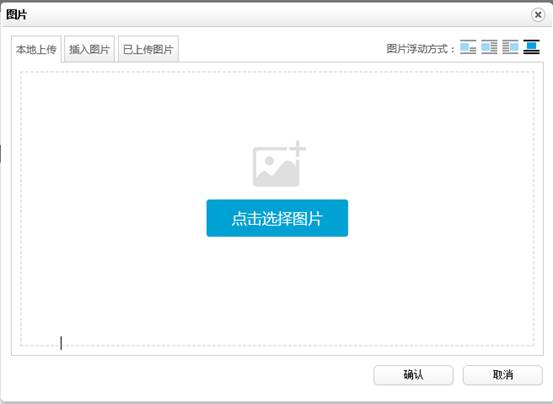Choose the float-left image alignment icon
This screenshot has width=553, height=404.
489,47
